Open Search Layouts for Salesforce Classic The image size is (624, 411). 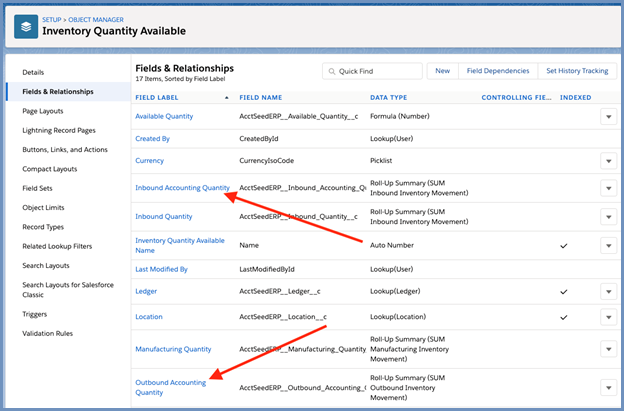click(68, 290)
